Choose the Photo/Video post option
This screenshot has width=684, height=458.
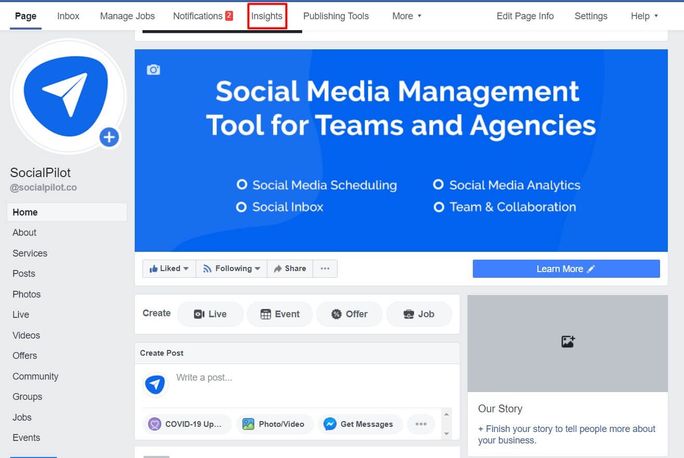point(274,424)
